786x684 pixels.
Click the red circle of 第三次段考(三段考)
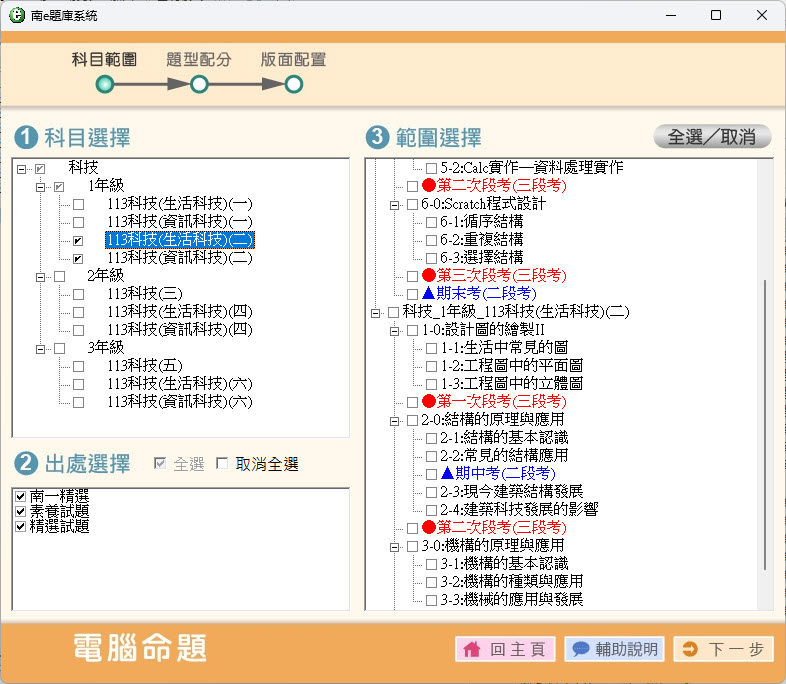[x=429, y=275]
